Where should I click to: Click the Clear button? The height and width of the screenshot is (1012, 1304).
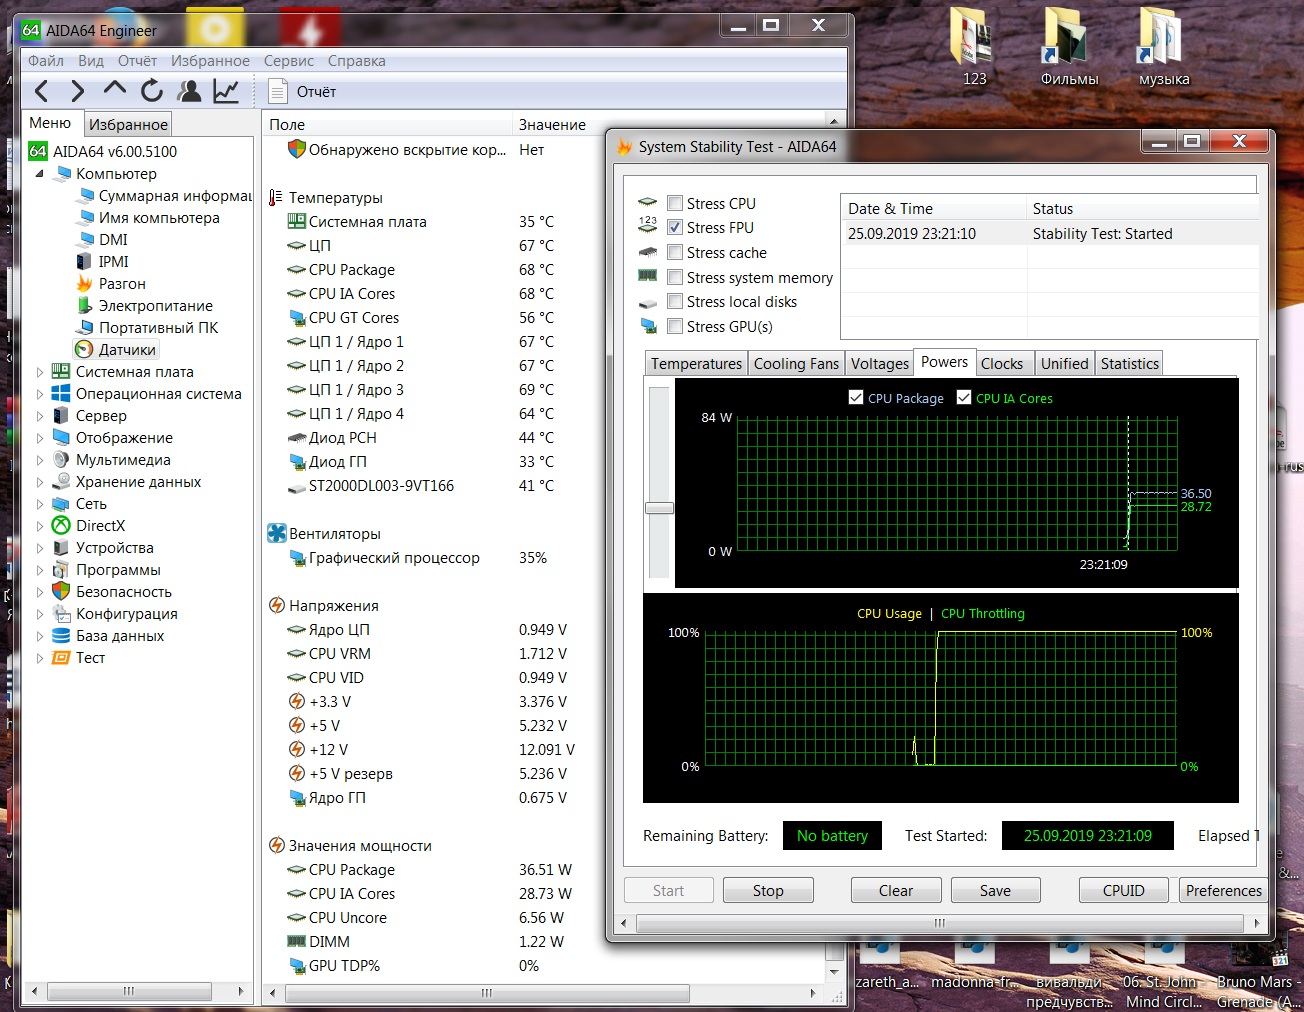point(896,891)
